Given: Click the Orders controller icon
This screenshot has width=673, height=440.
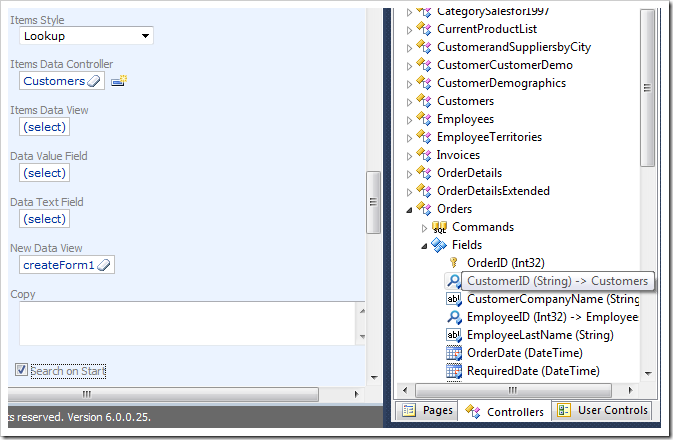Looking at the screenshot, I should 424,209.
